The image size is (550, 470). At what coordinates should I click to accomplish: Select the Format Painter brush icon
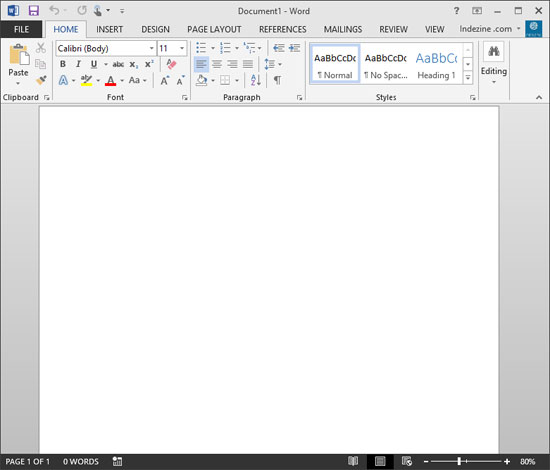click(x=41, y=80)
